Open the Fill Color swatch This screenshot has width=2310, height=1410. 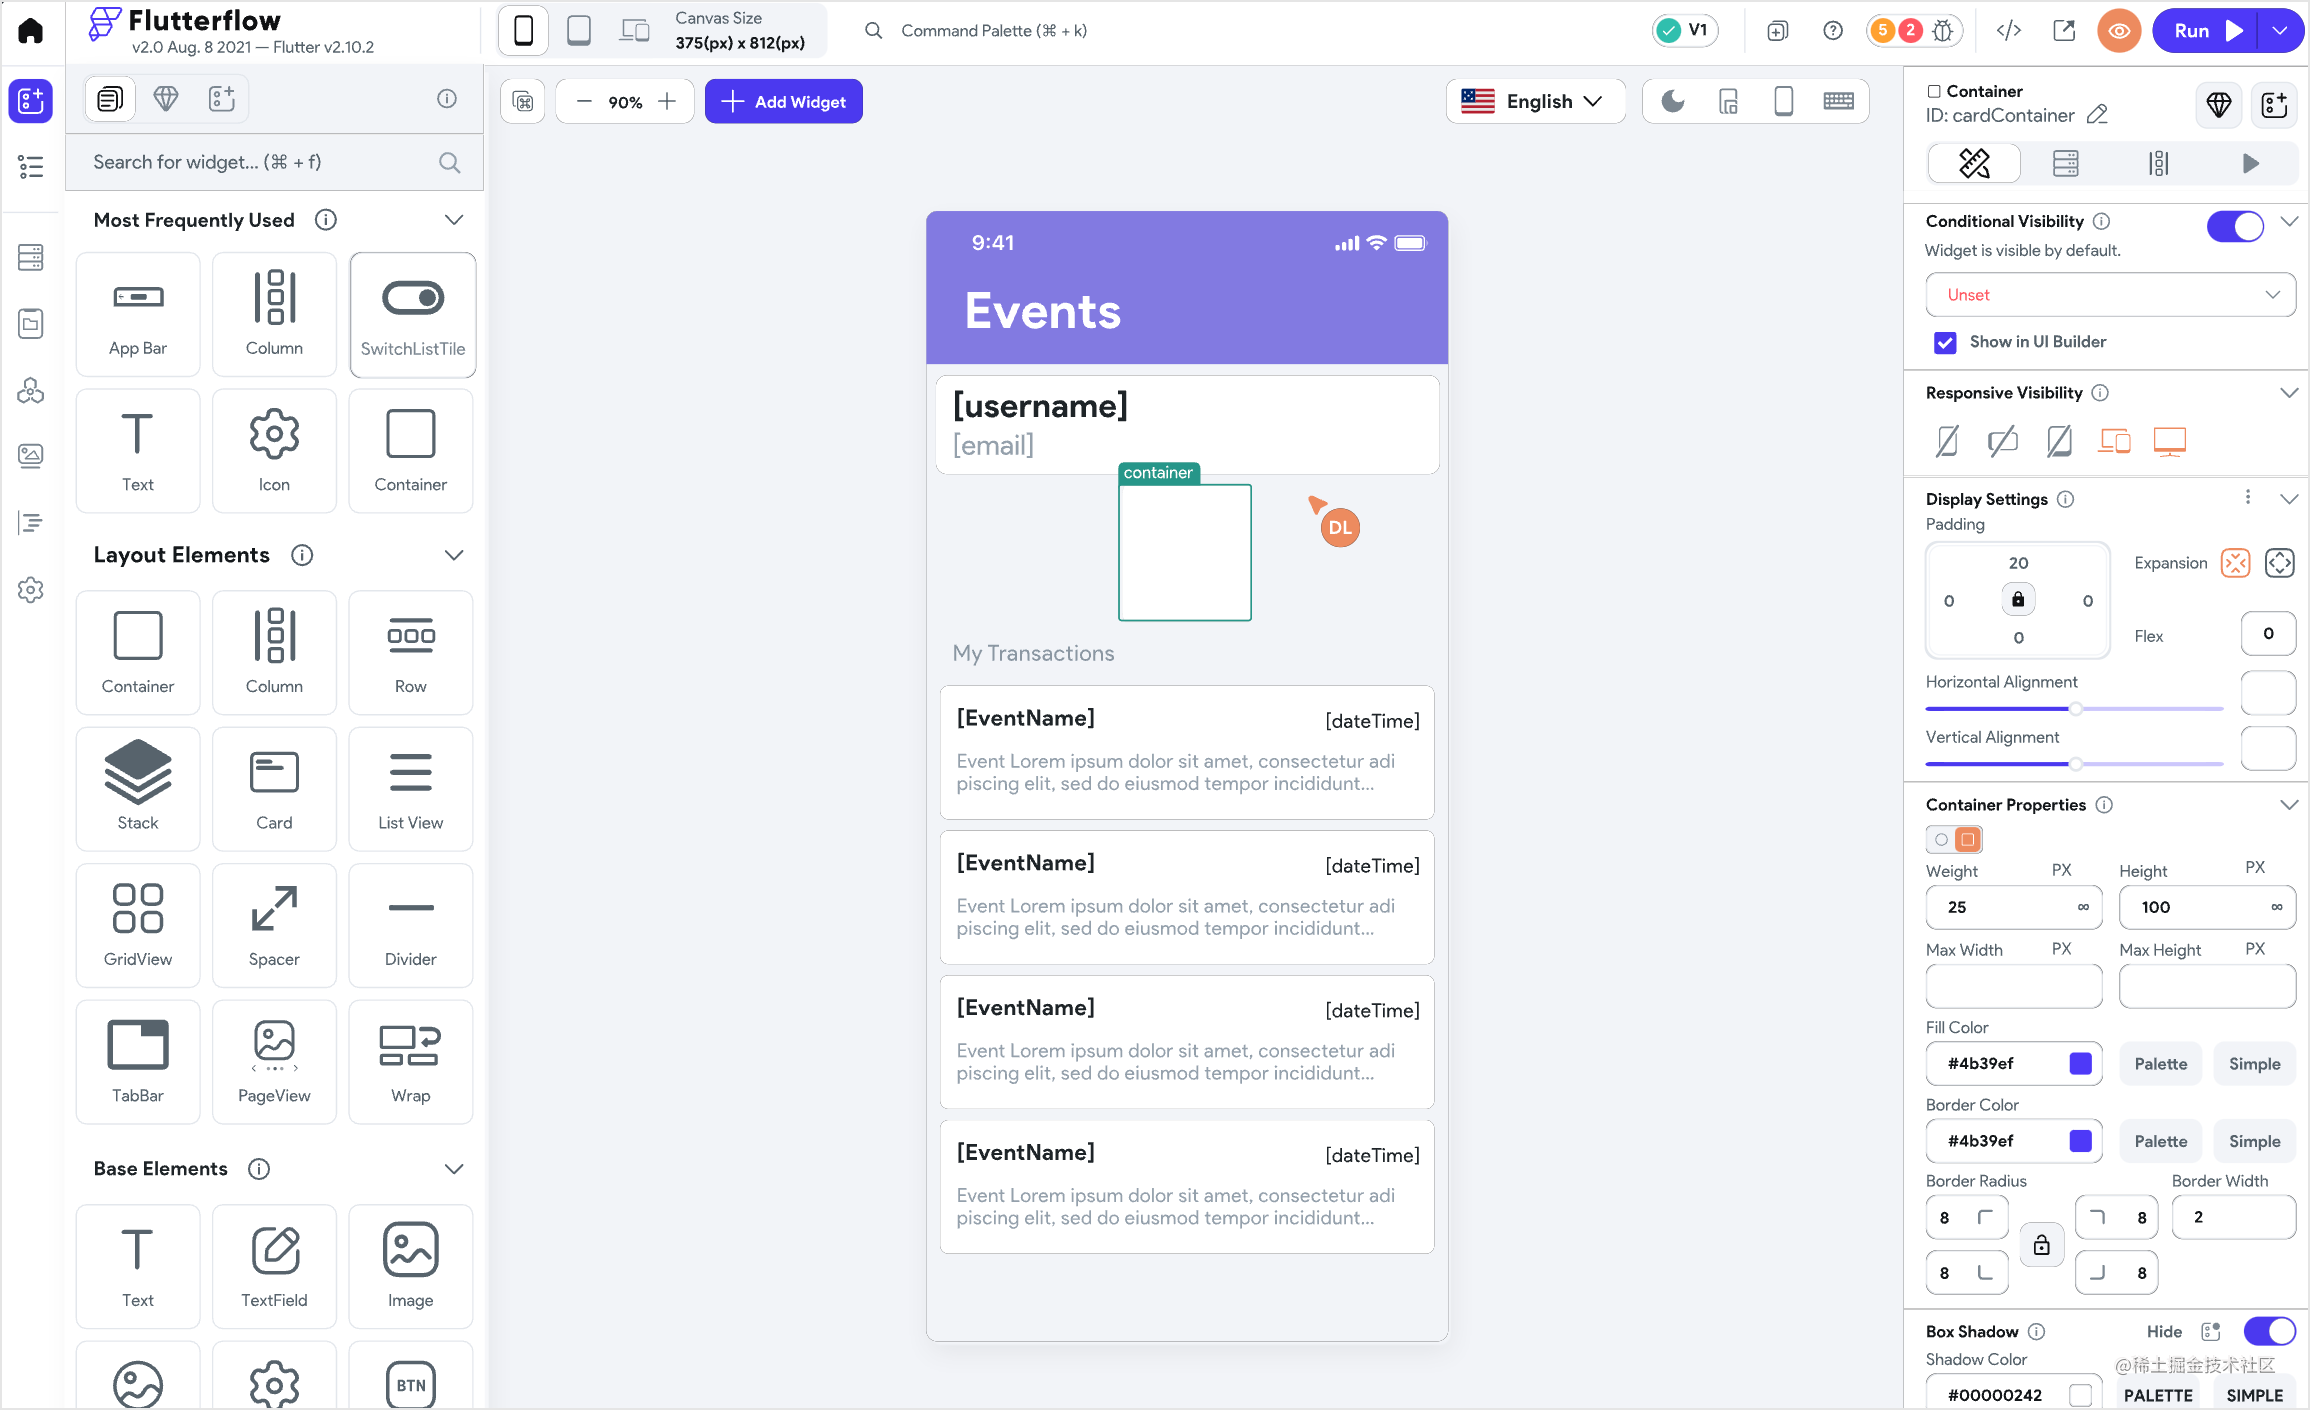tap(2080, 1063)
